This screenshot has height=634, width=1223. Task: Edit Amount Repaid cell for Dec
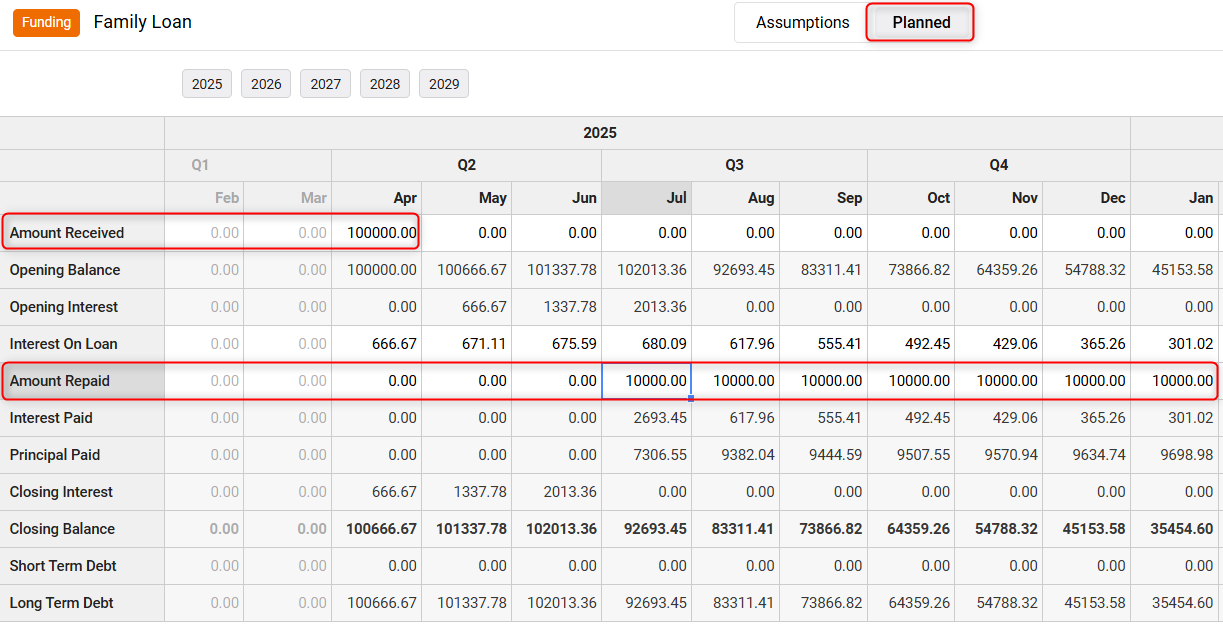1087,381
